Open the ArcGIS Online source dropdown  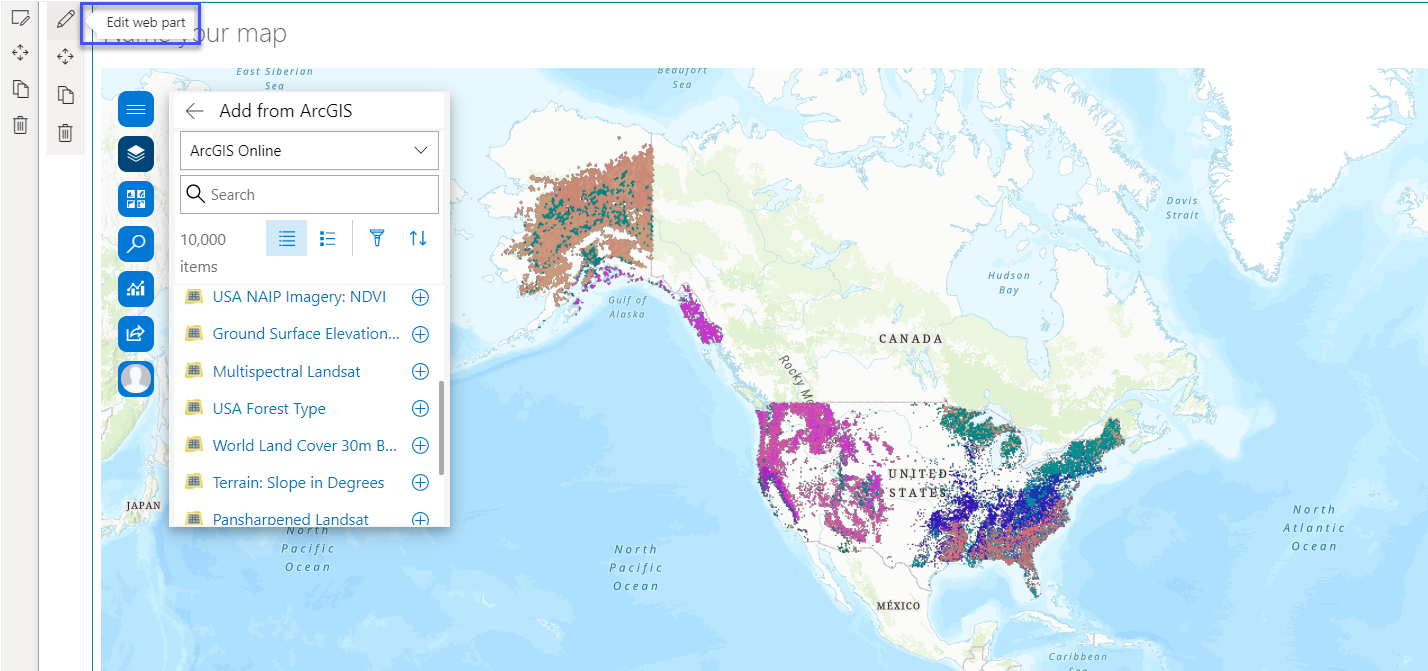(309, 150)
